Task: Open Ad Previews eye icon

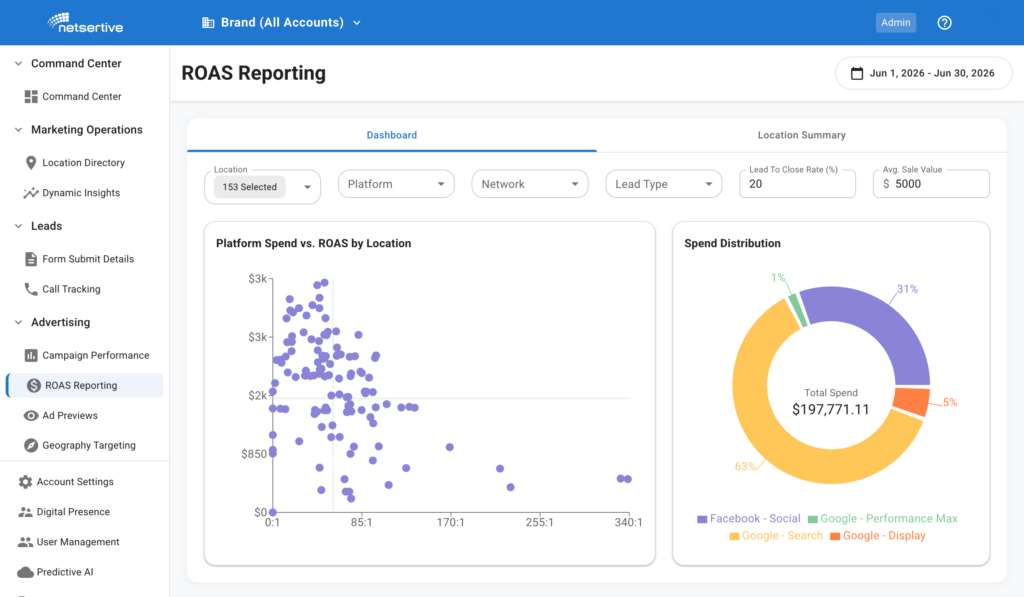Action: click(x=31, y=415)
